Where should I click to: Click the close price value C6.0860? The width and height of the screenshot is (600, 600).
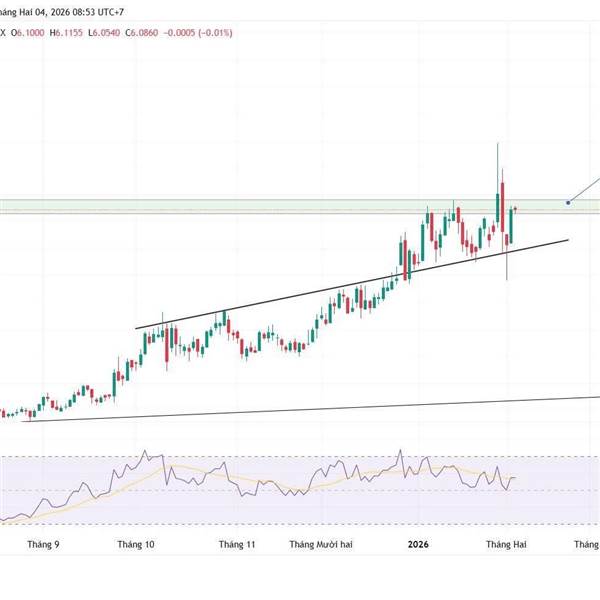(x=142, y=33)
